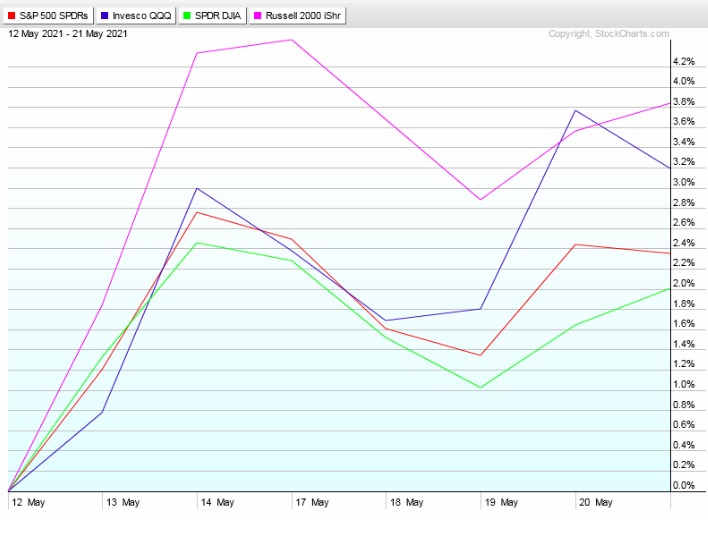Click the Russell 2000 low point on 19 May

tap(480, 199)
